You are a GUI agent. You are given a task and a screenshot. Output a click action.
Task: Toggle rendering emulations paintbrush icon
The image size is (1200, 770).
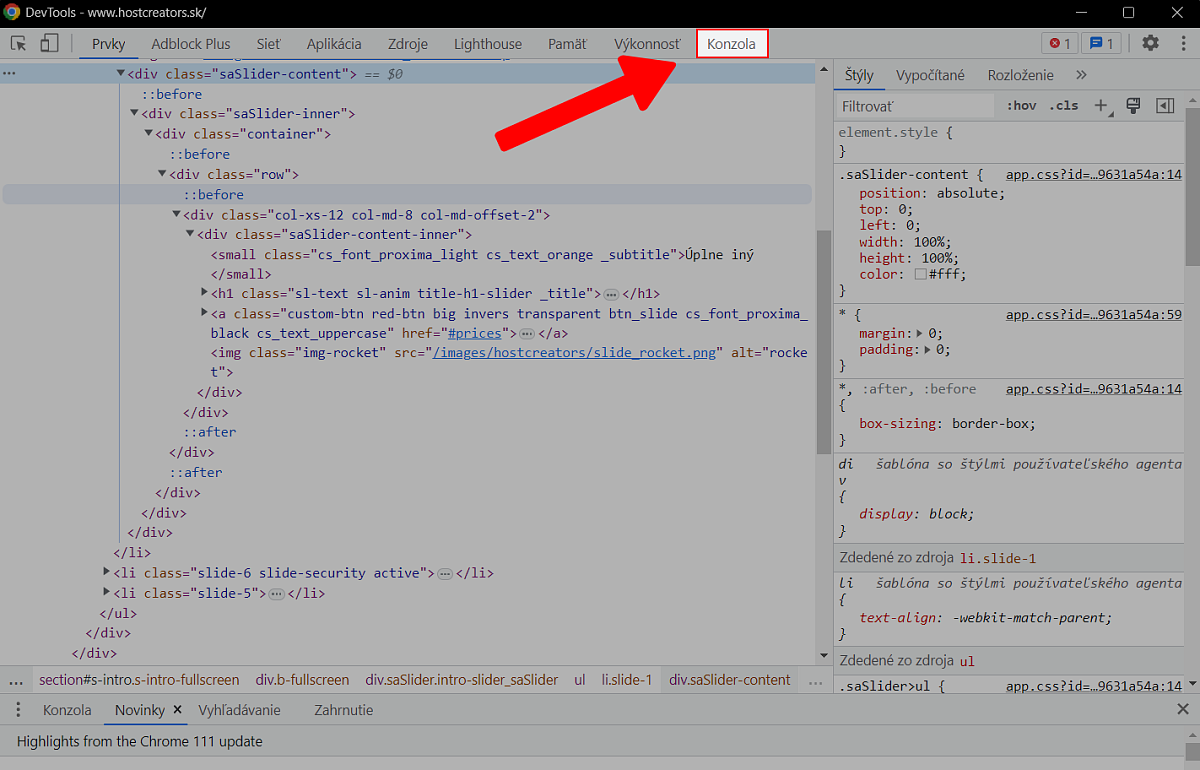[1134, 105]
